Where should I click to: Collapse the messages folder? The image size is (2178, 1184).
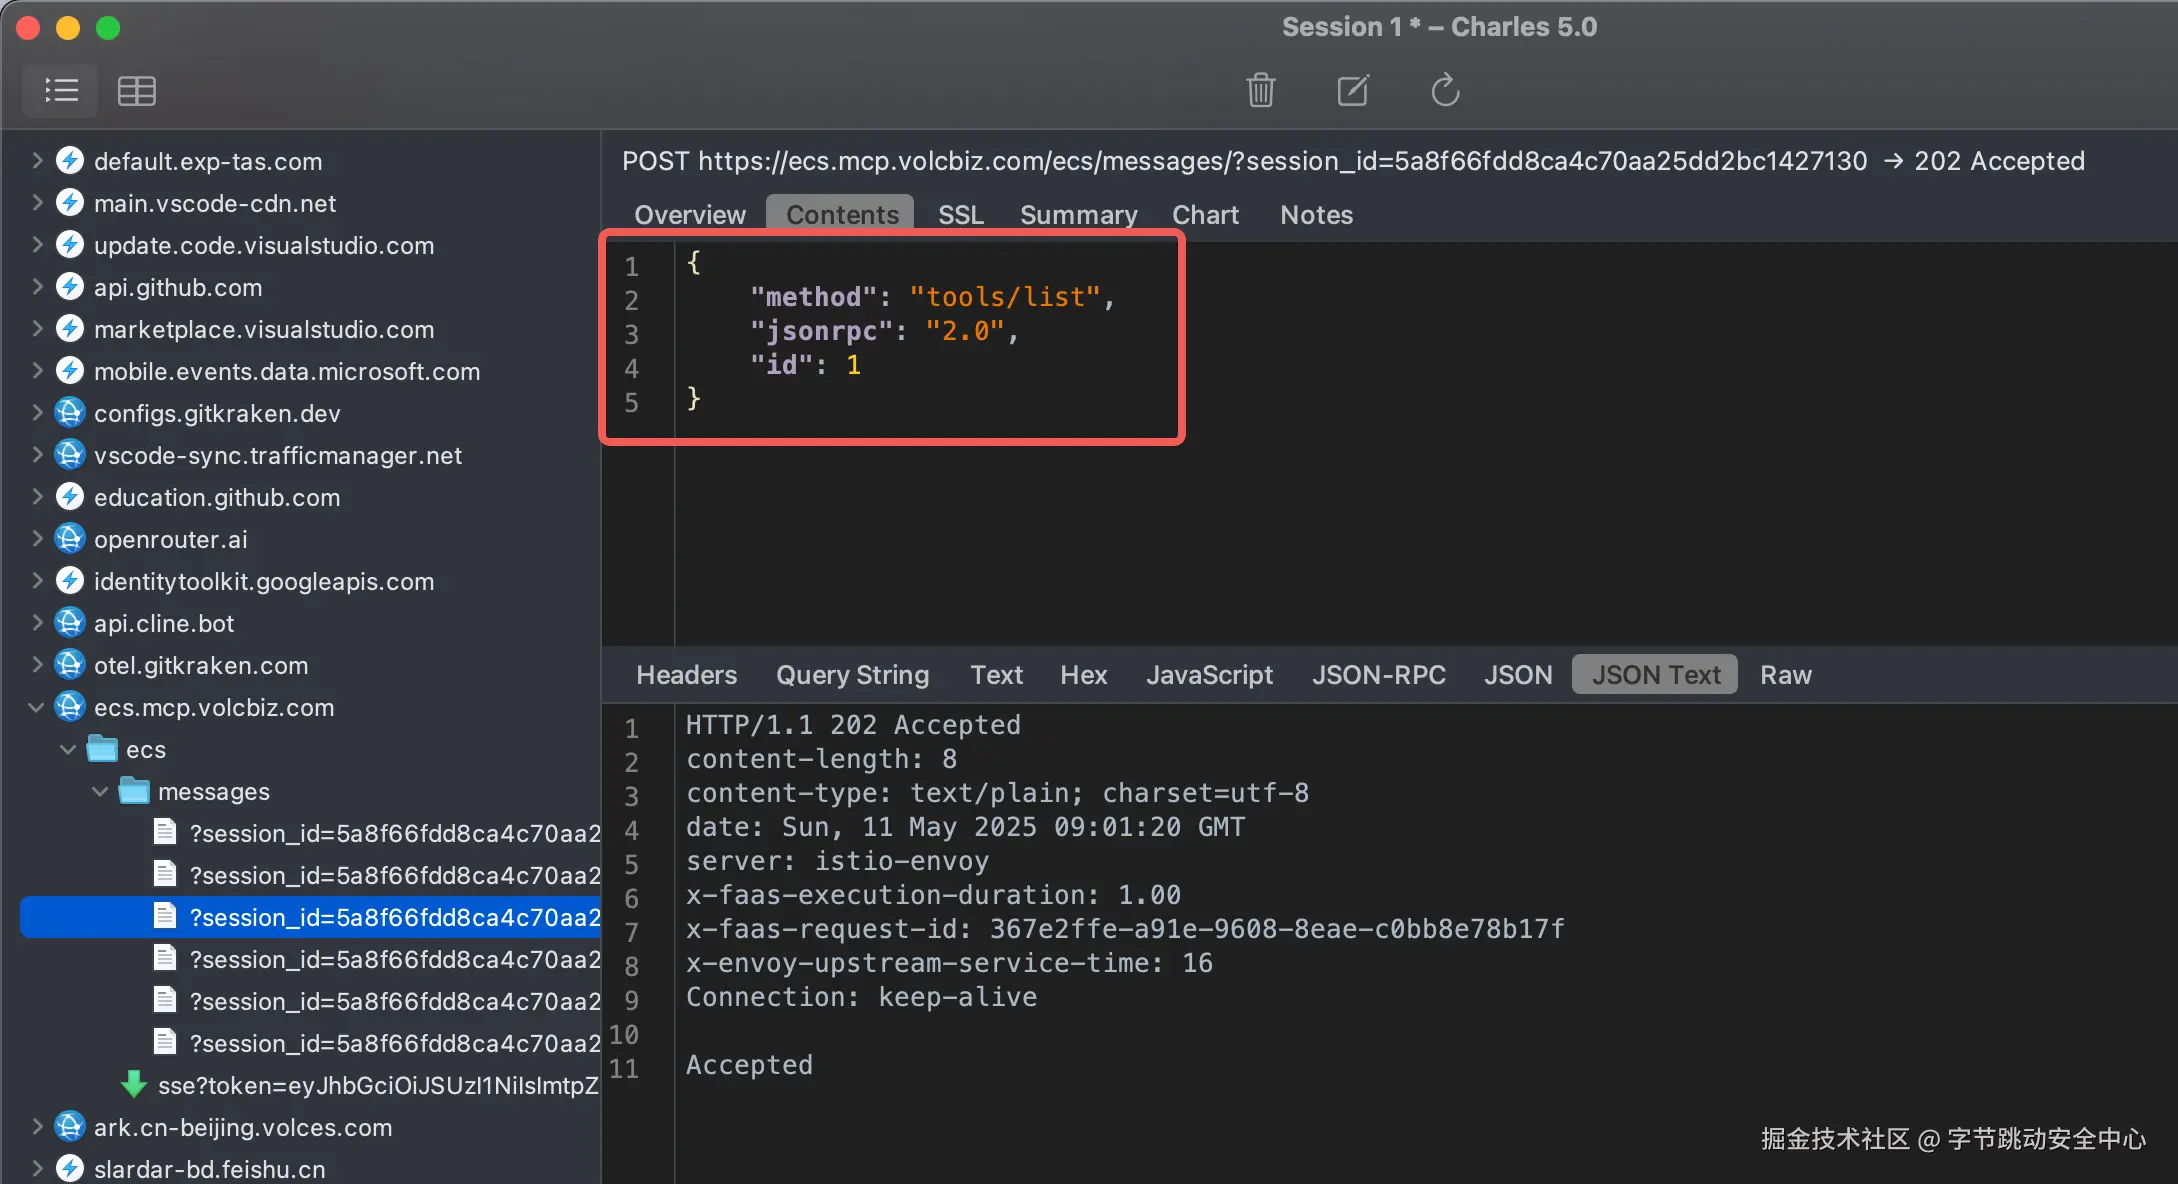pyautogui.click(x=100, y=790)
